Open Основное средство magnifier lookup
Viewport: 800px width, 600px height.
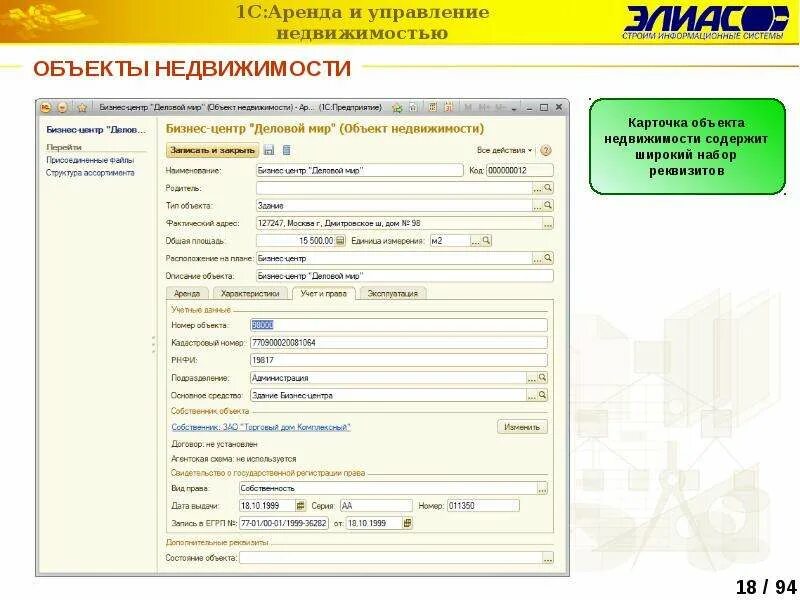(542, 395)
